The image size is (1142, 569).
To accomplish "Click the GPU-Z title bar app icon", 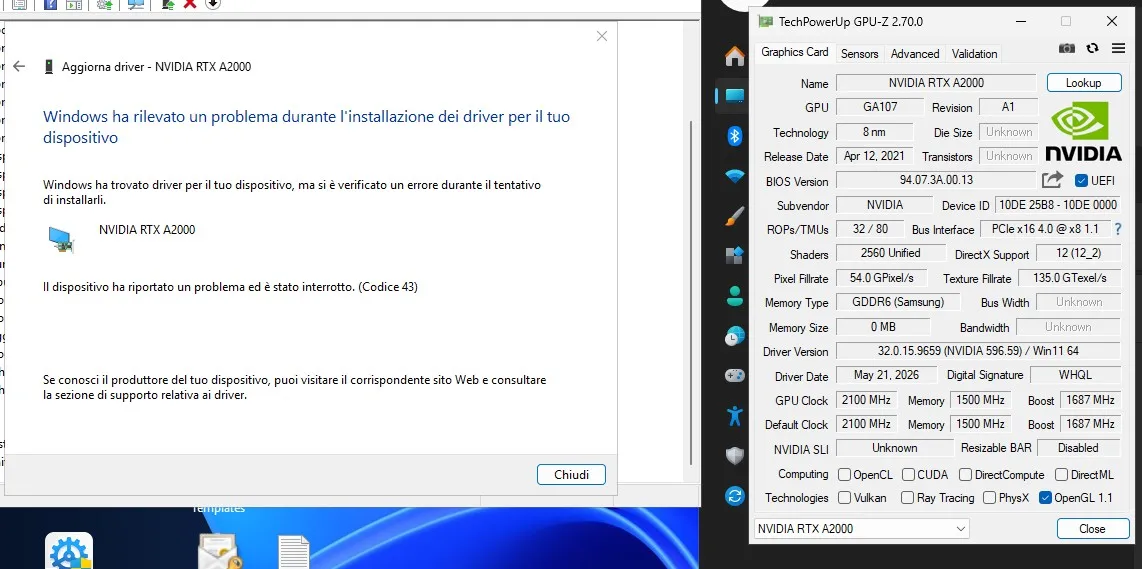I will [x=765, y=22].
